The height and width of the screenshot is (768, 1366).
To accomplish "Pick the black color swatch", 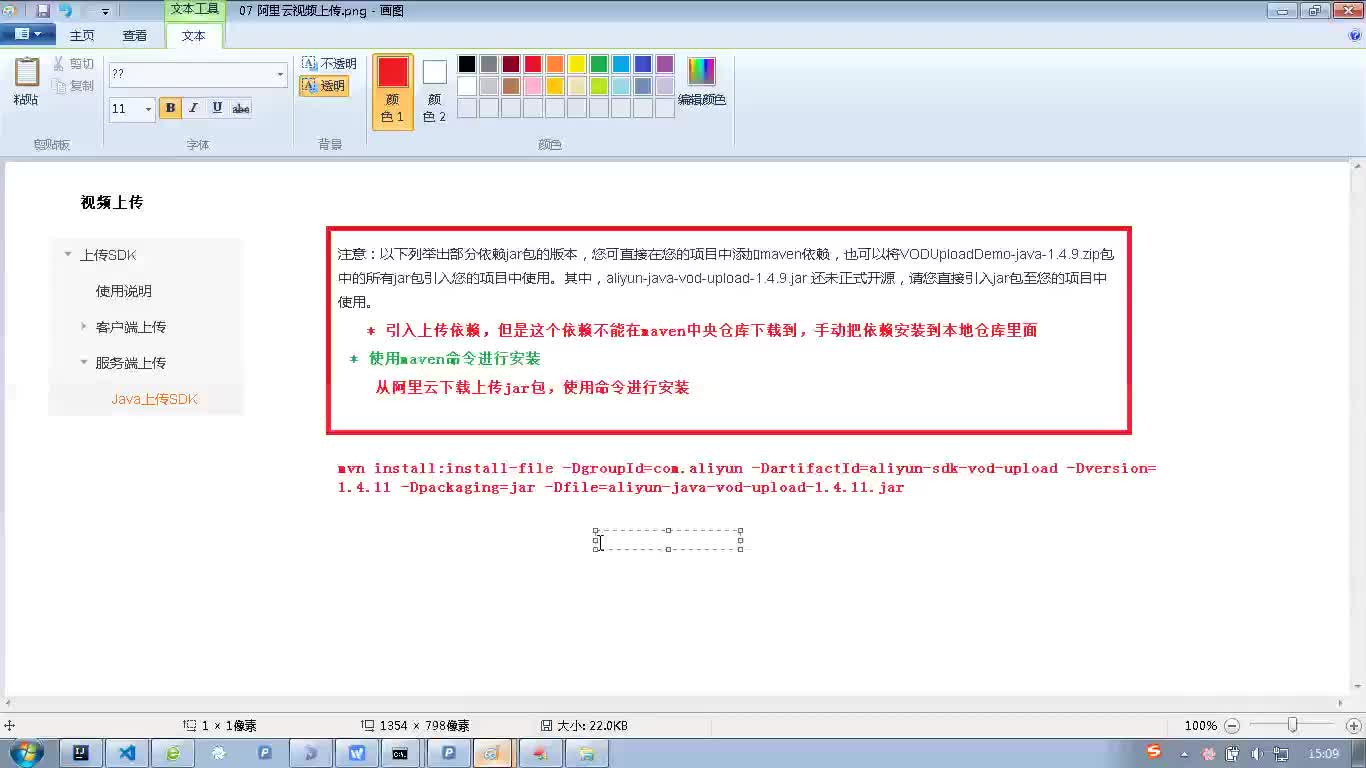I will (467, 64).
